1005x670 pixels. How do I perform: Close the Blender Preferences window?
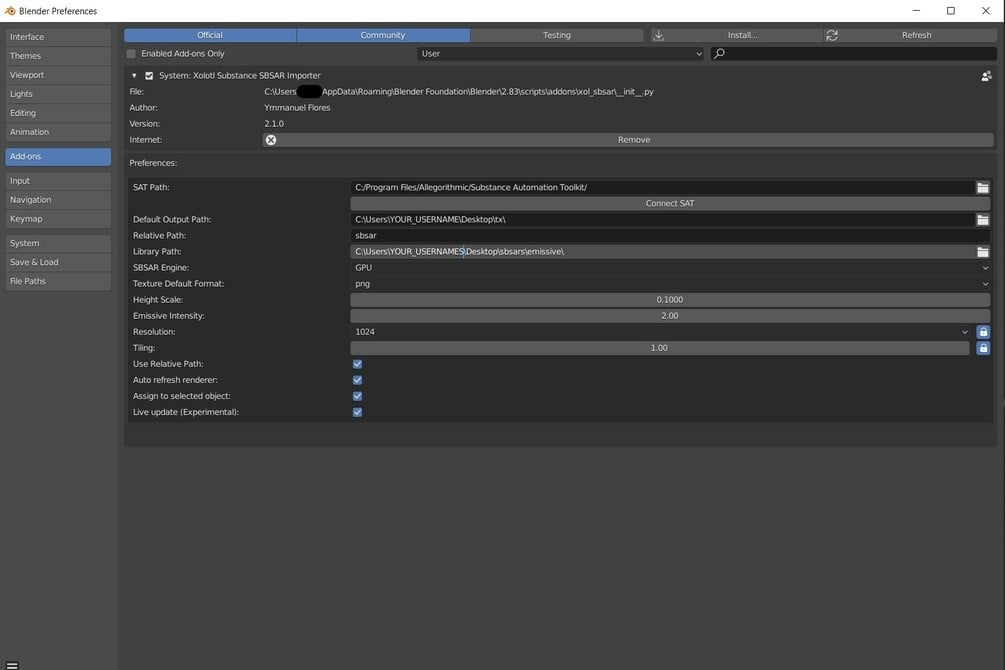986,11
